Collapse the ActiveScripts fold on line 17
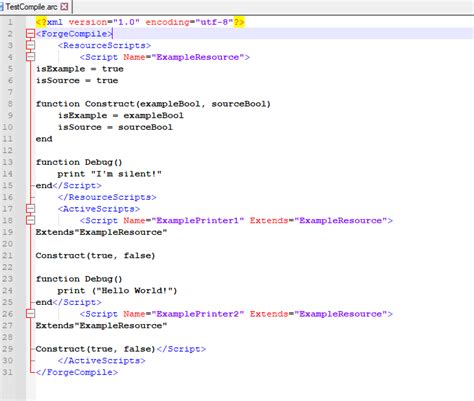The image size is (474, 401). point(30,209)
